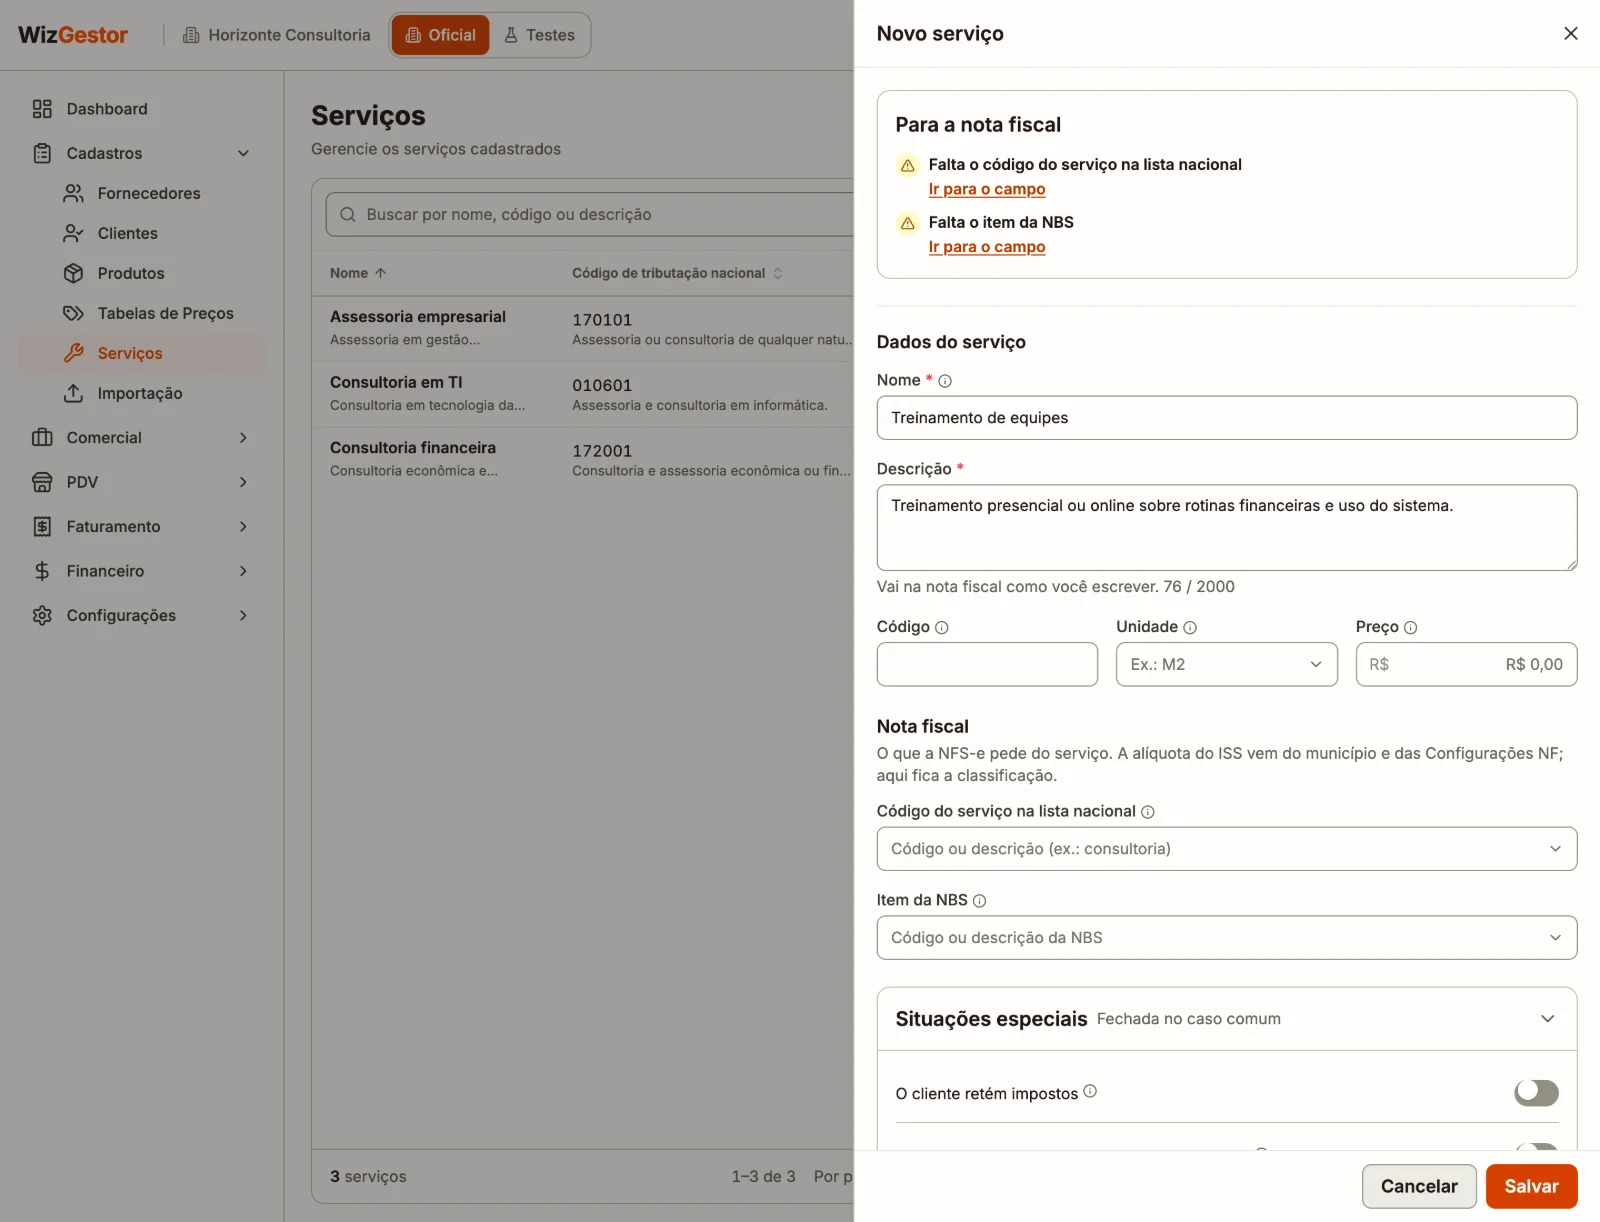Screen dimensions: 1600x1222
Task: Click the info icon beside Código label
Action: pyautogui.click(x=941, y=628)
